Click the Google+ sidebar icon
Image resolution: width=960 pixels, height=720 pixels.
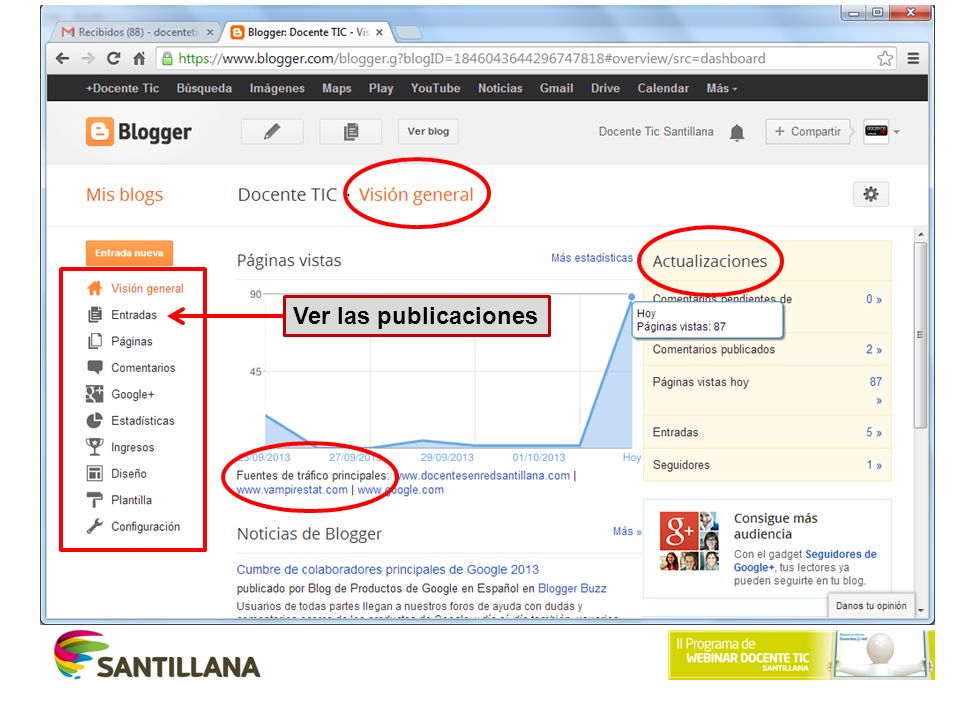pos(94,394)
